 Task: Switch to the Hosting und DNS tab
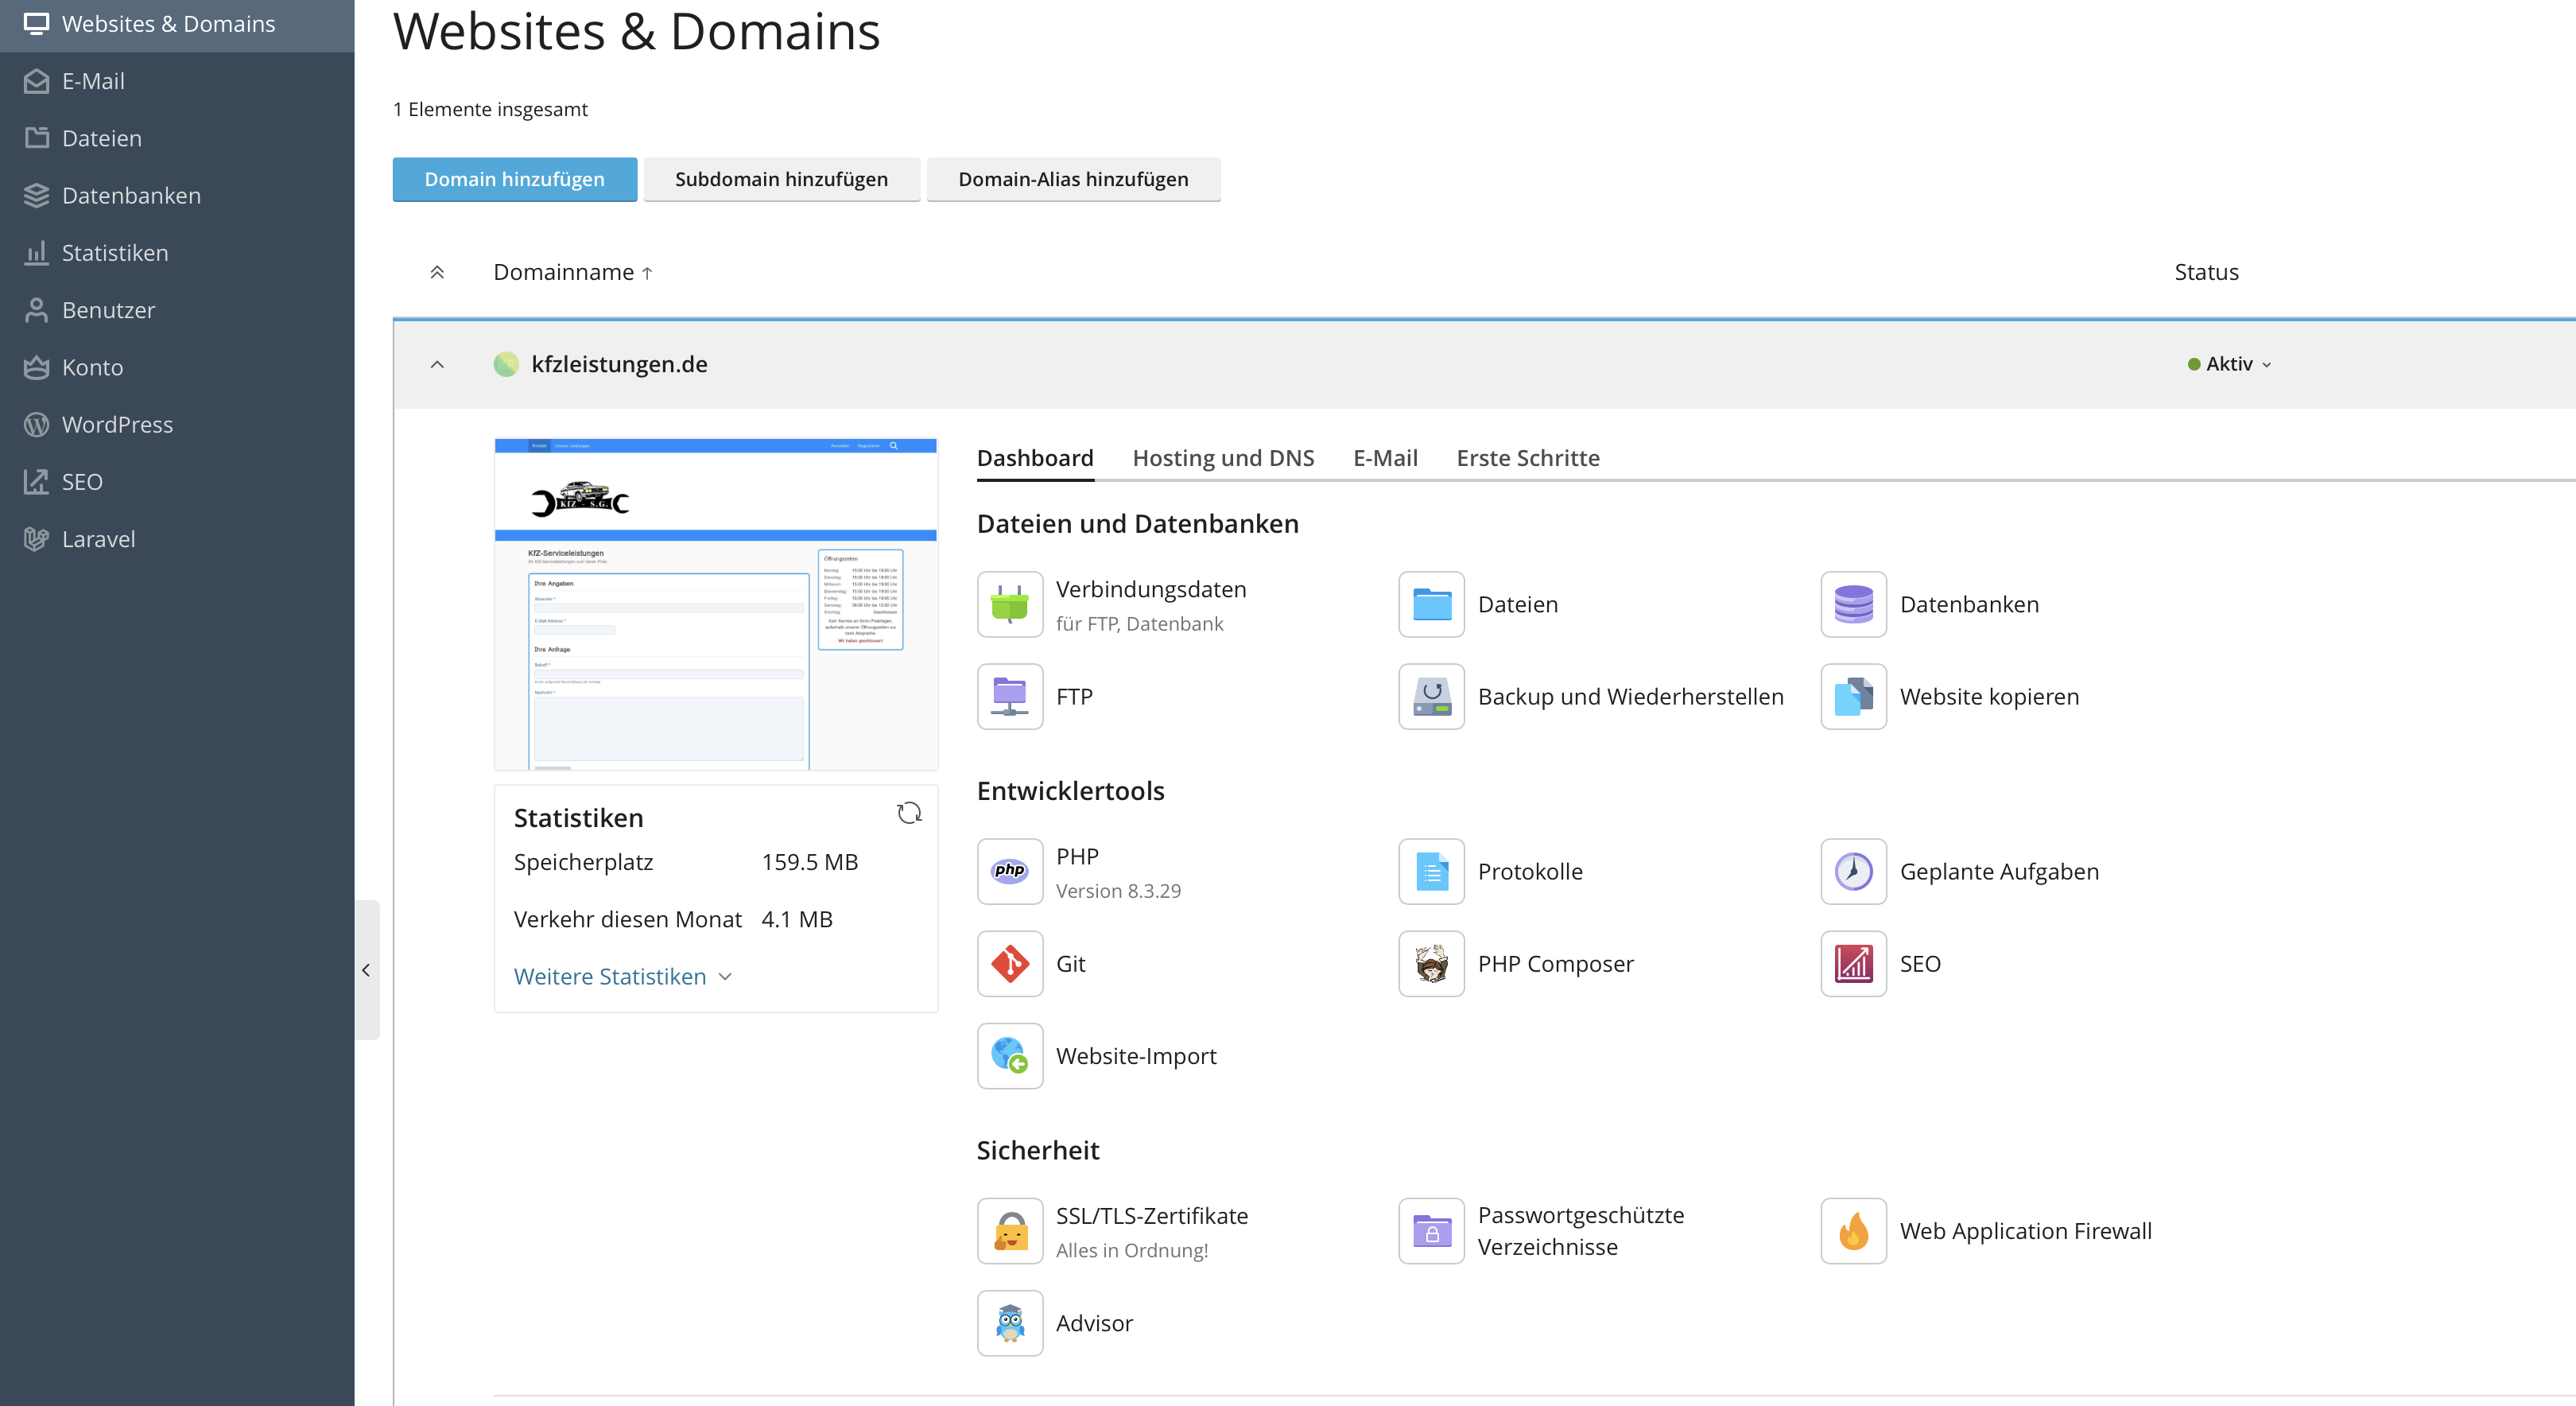1222,458
